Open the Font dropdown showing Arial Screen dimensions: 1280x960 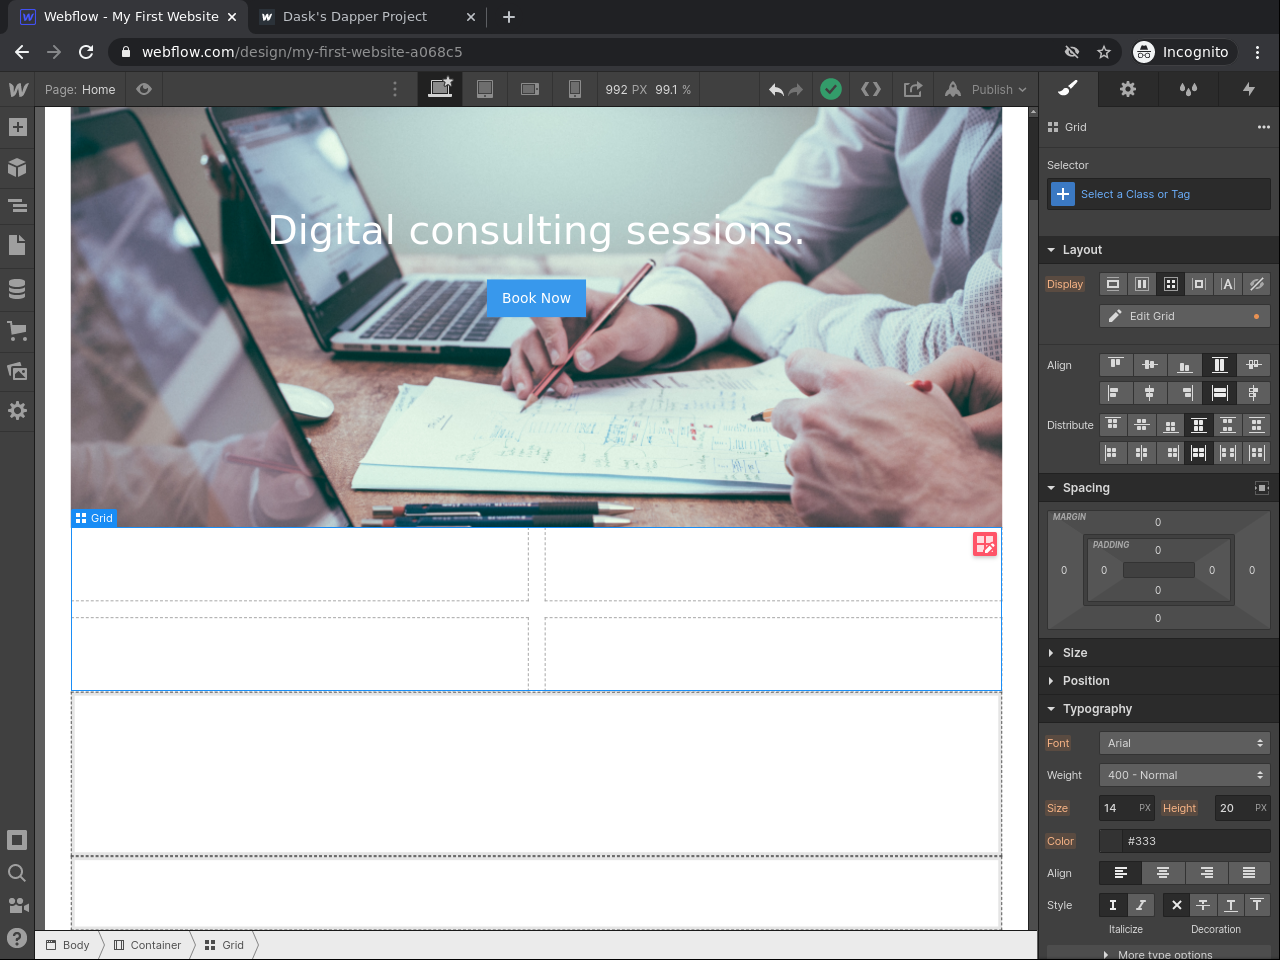[x=1185, y=743]
